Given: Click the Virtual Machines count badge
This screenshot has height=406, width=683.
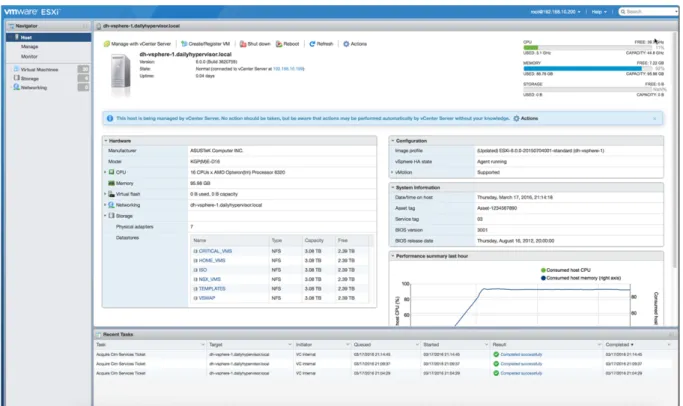Looking at the screenshot, I should click(83, 69).
